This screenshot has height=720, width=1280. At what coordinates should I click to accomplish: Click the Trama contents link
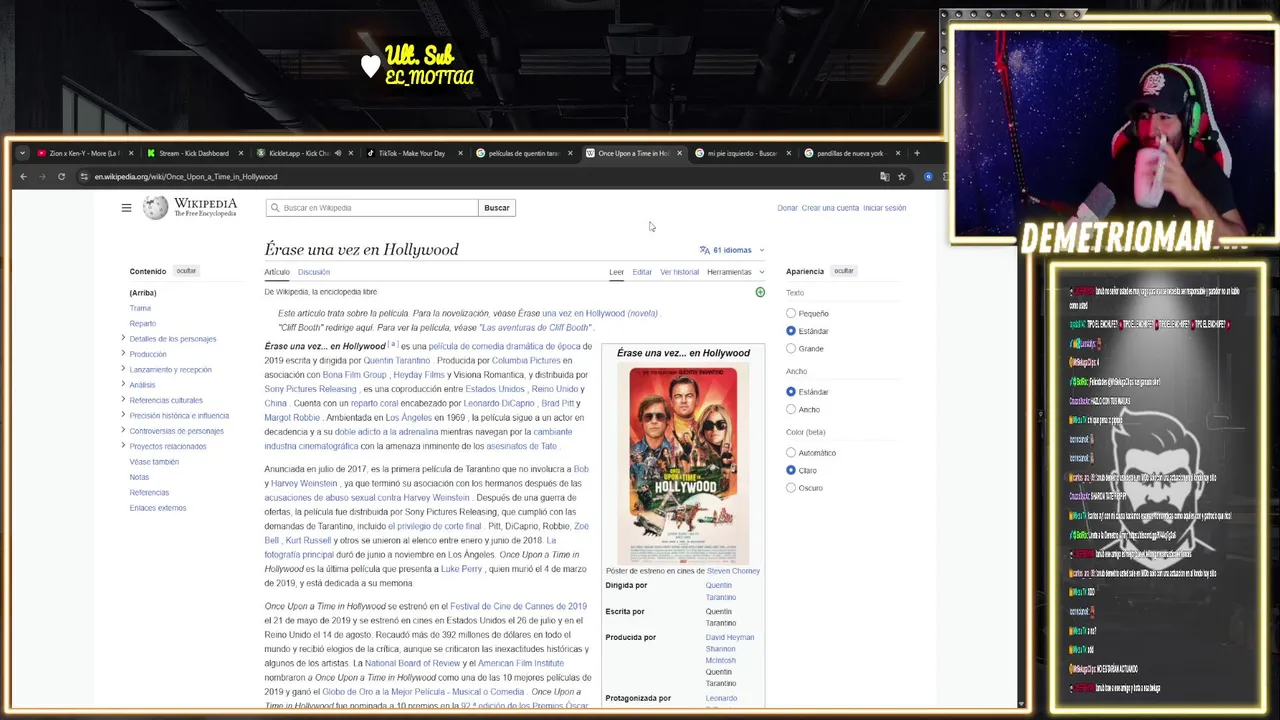[x=140, y=308]
